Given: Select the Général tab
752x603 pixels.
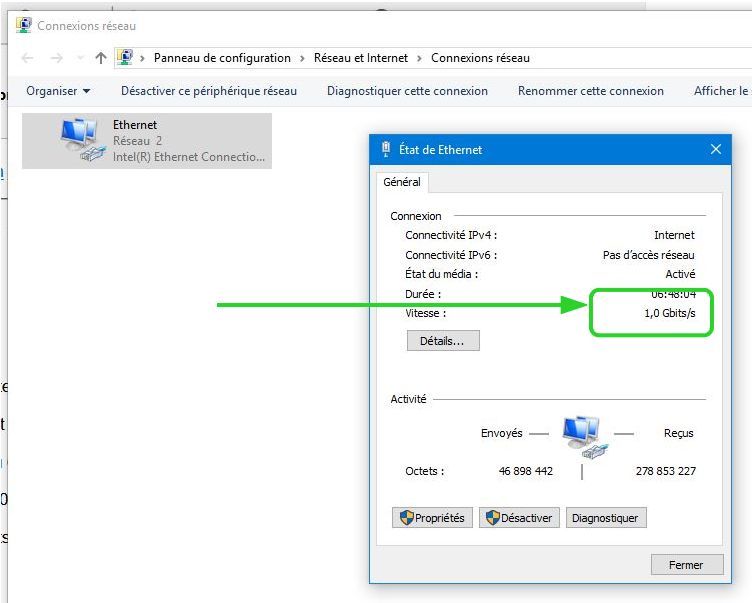Looking at the screenshot, I should [x=402, y=182].
